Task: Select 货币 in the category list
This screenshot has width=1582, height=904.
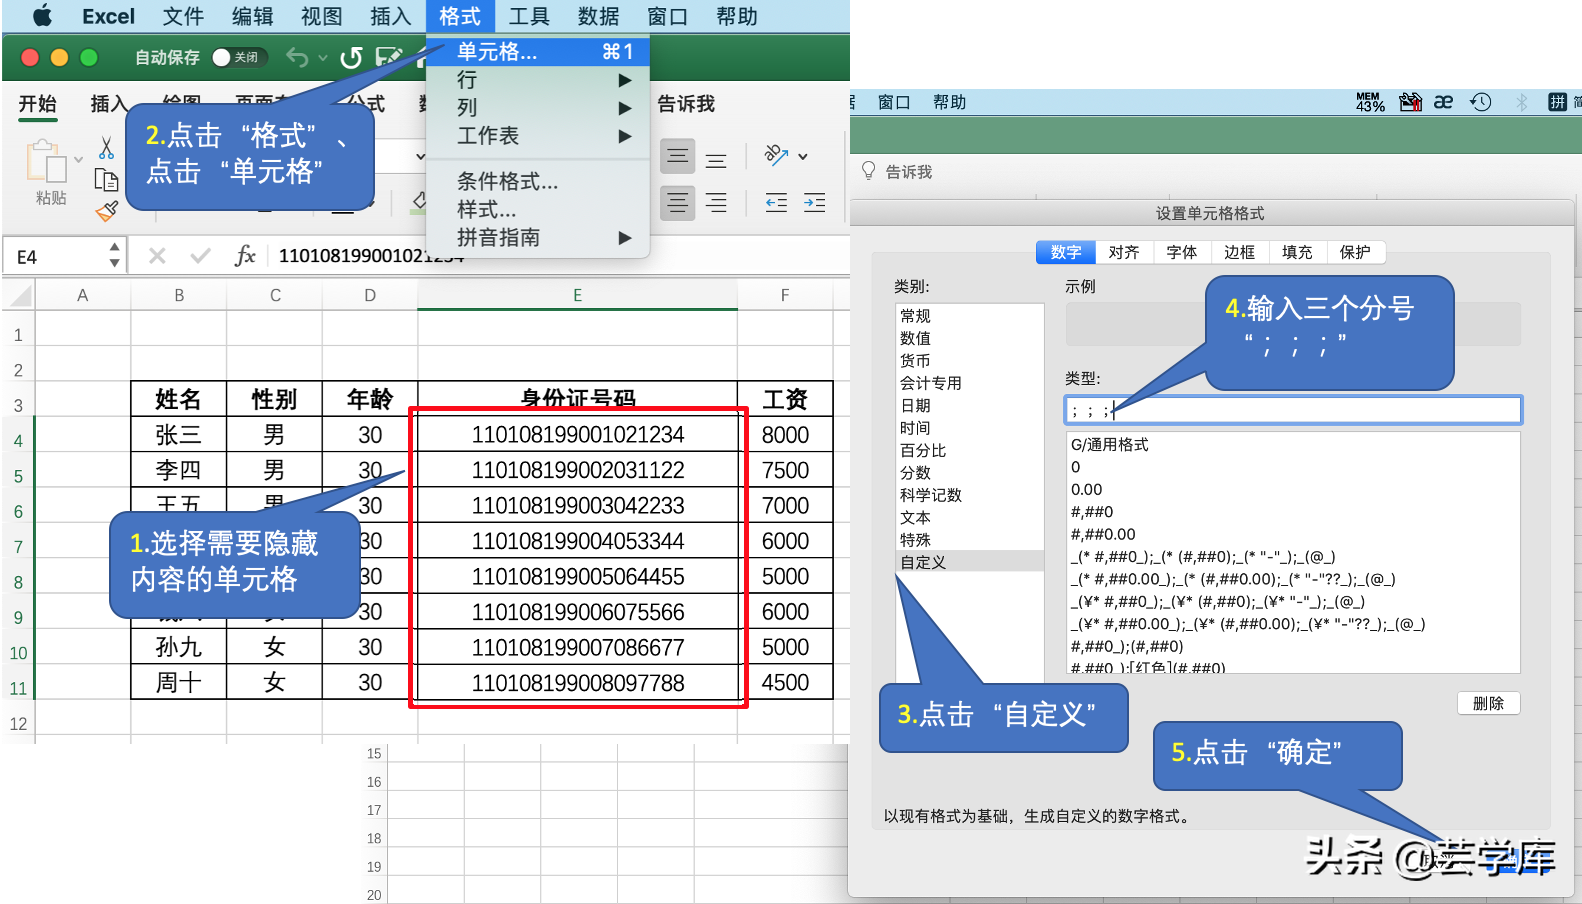Action: [970, 360]
